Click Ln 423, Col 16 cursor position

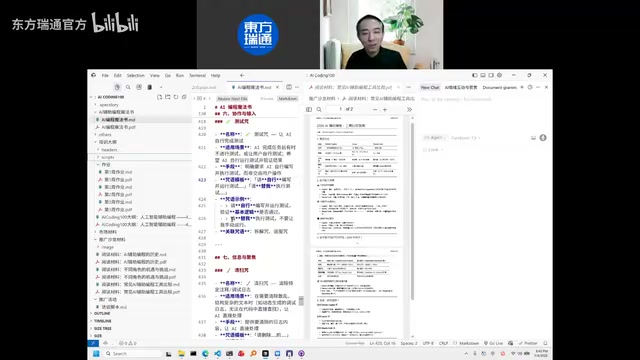[382, 343]
